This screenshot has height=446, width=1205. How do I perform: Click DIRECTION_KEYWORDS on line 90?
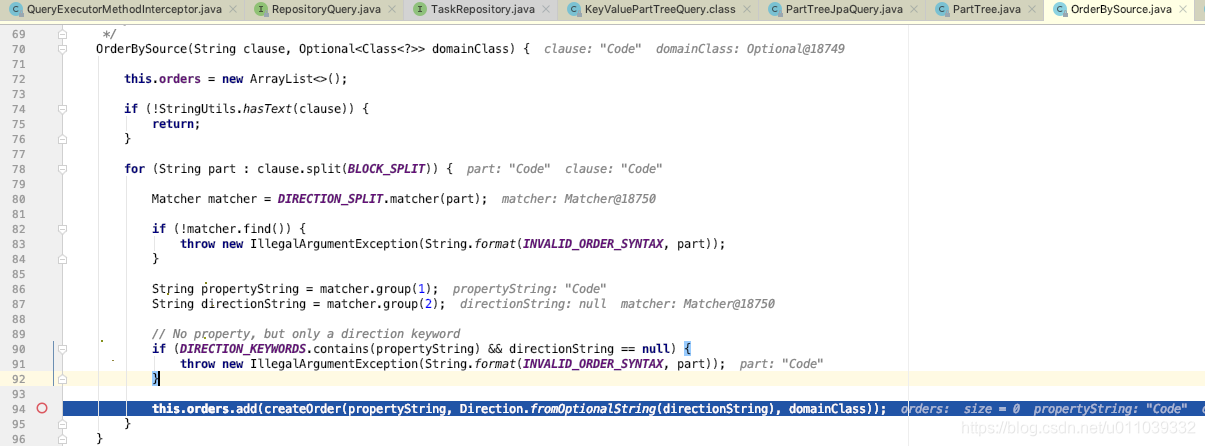(x=243, y=348)
